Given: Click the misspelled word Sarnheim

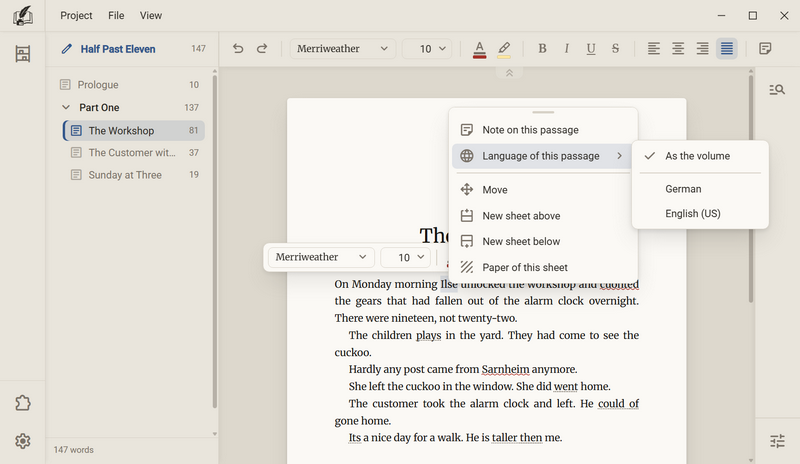Looking at the screenshot, I should point(506,369).
